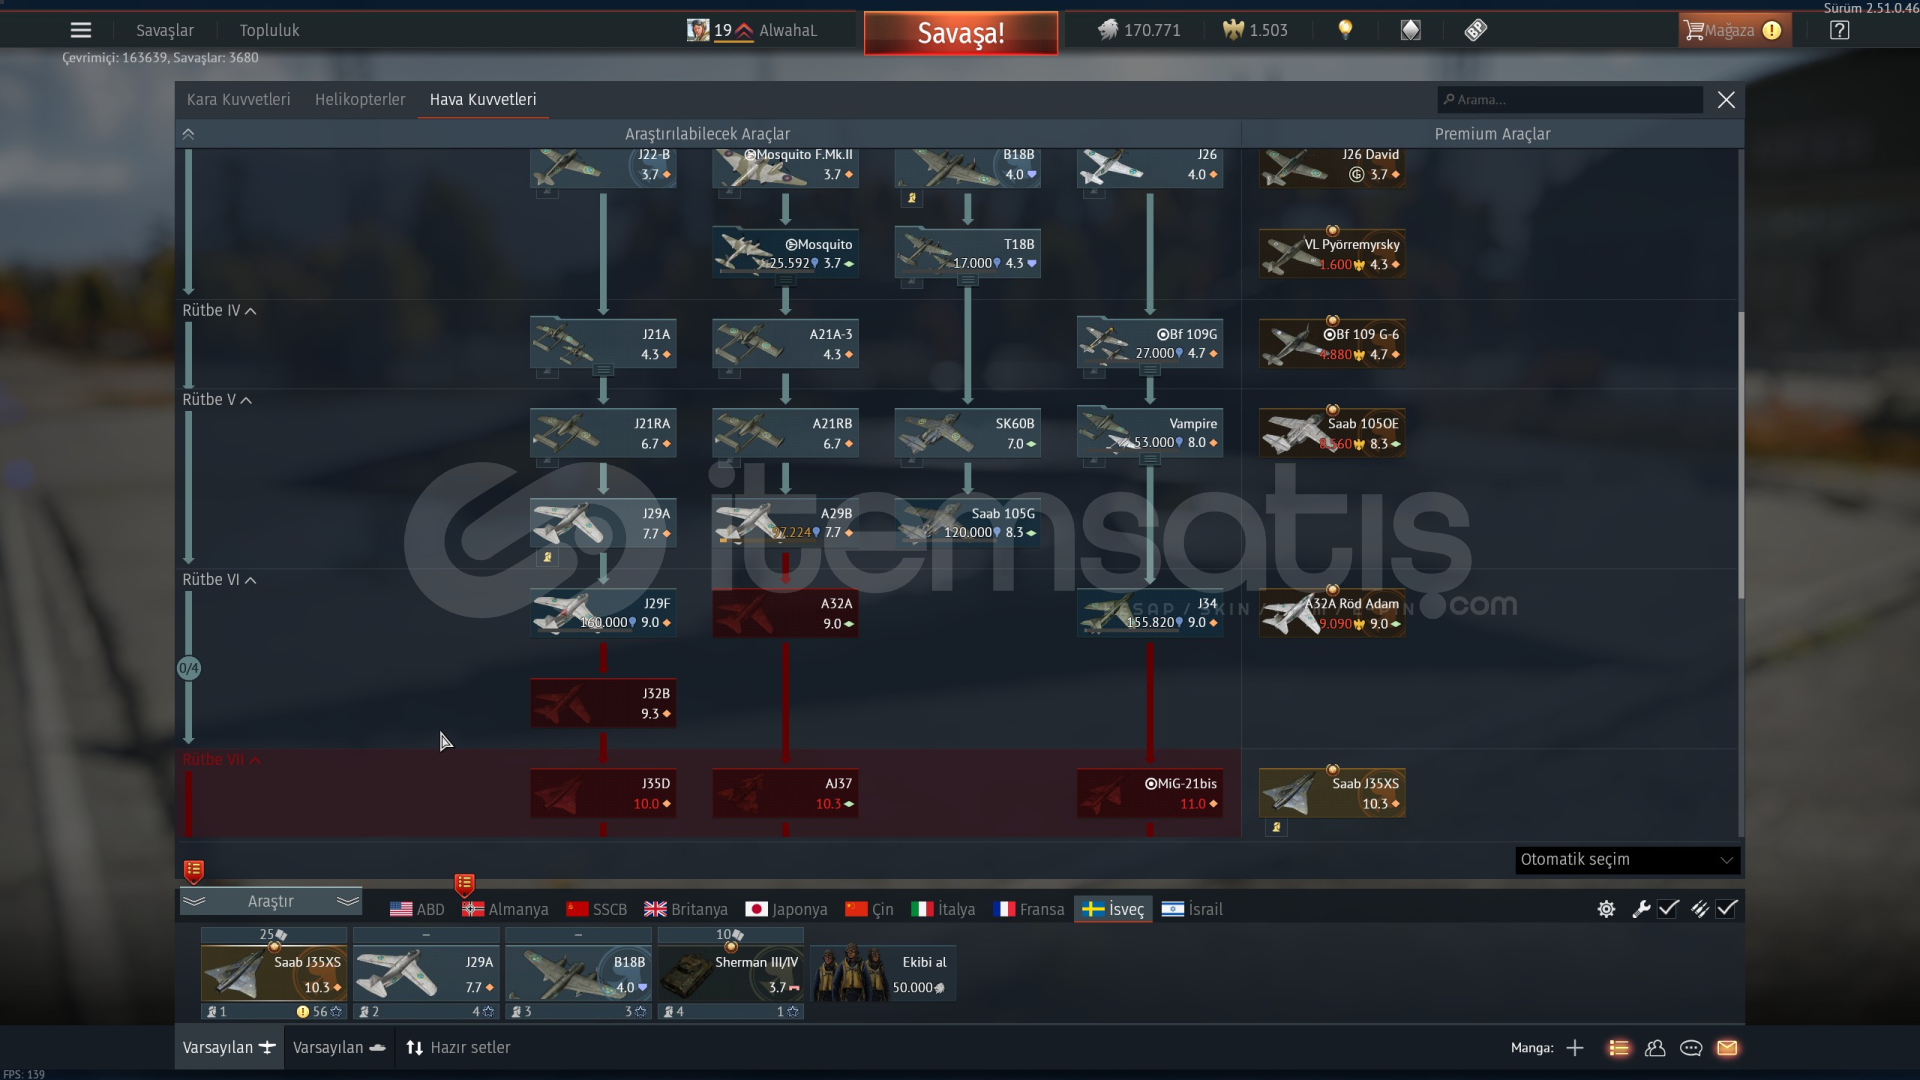
Task: Switch to the Kara Kuvvetleri tab
Action: click(x=238, y=100)
